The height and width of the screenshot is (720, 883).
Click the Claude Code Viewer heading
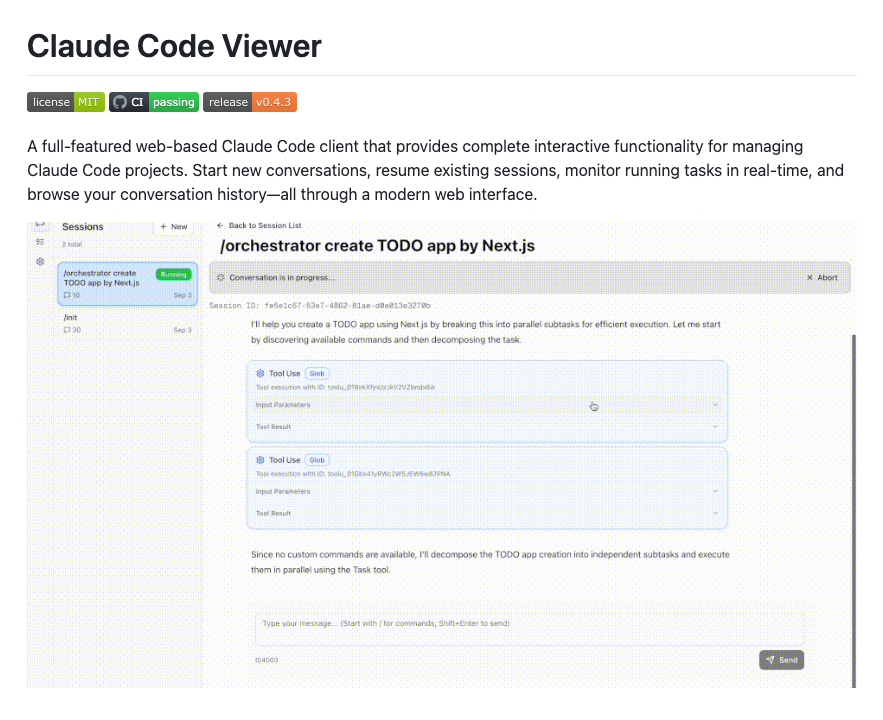(174, 46)
